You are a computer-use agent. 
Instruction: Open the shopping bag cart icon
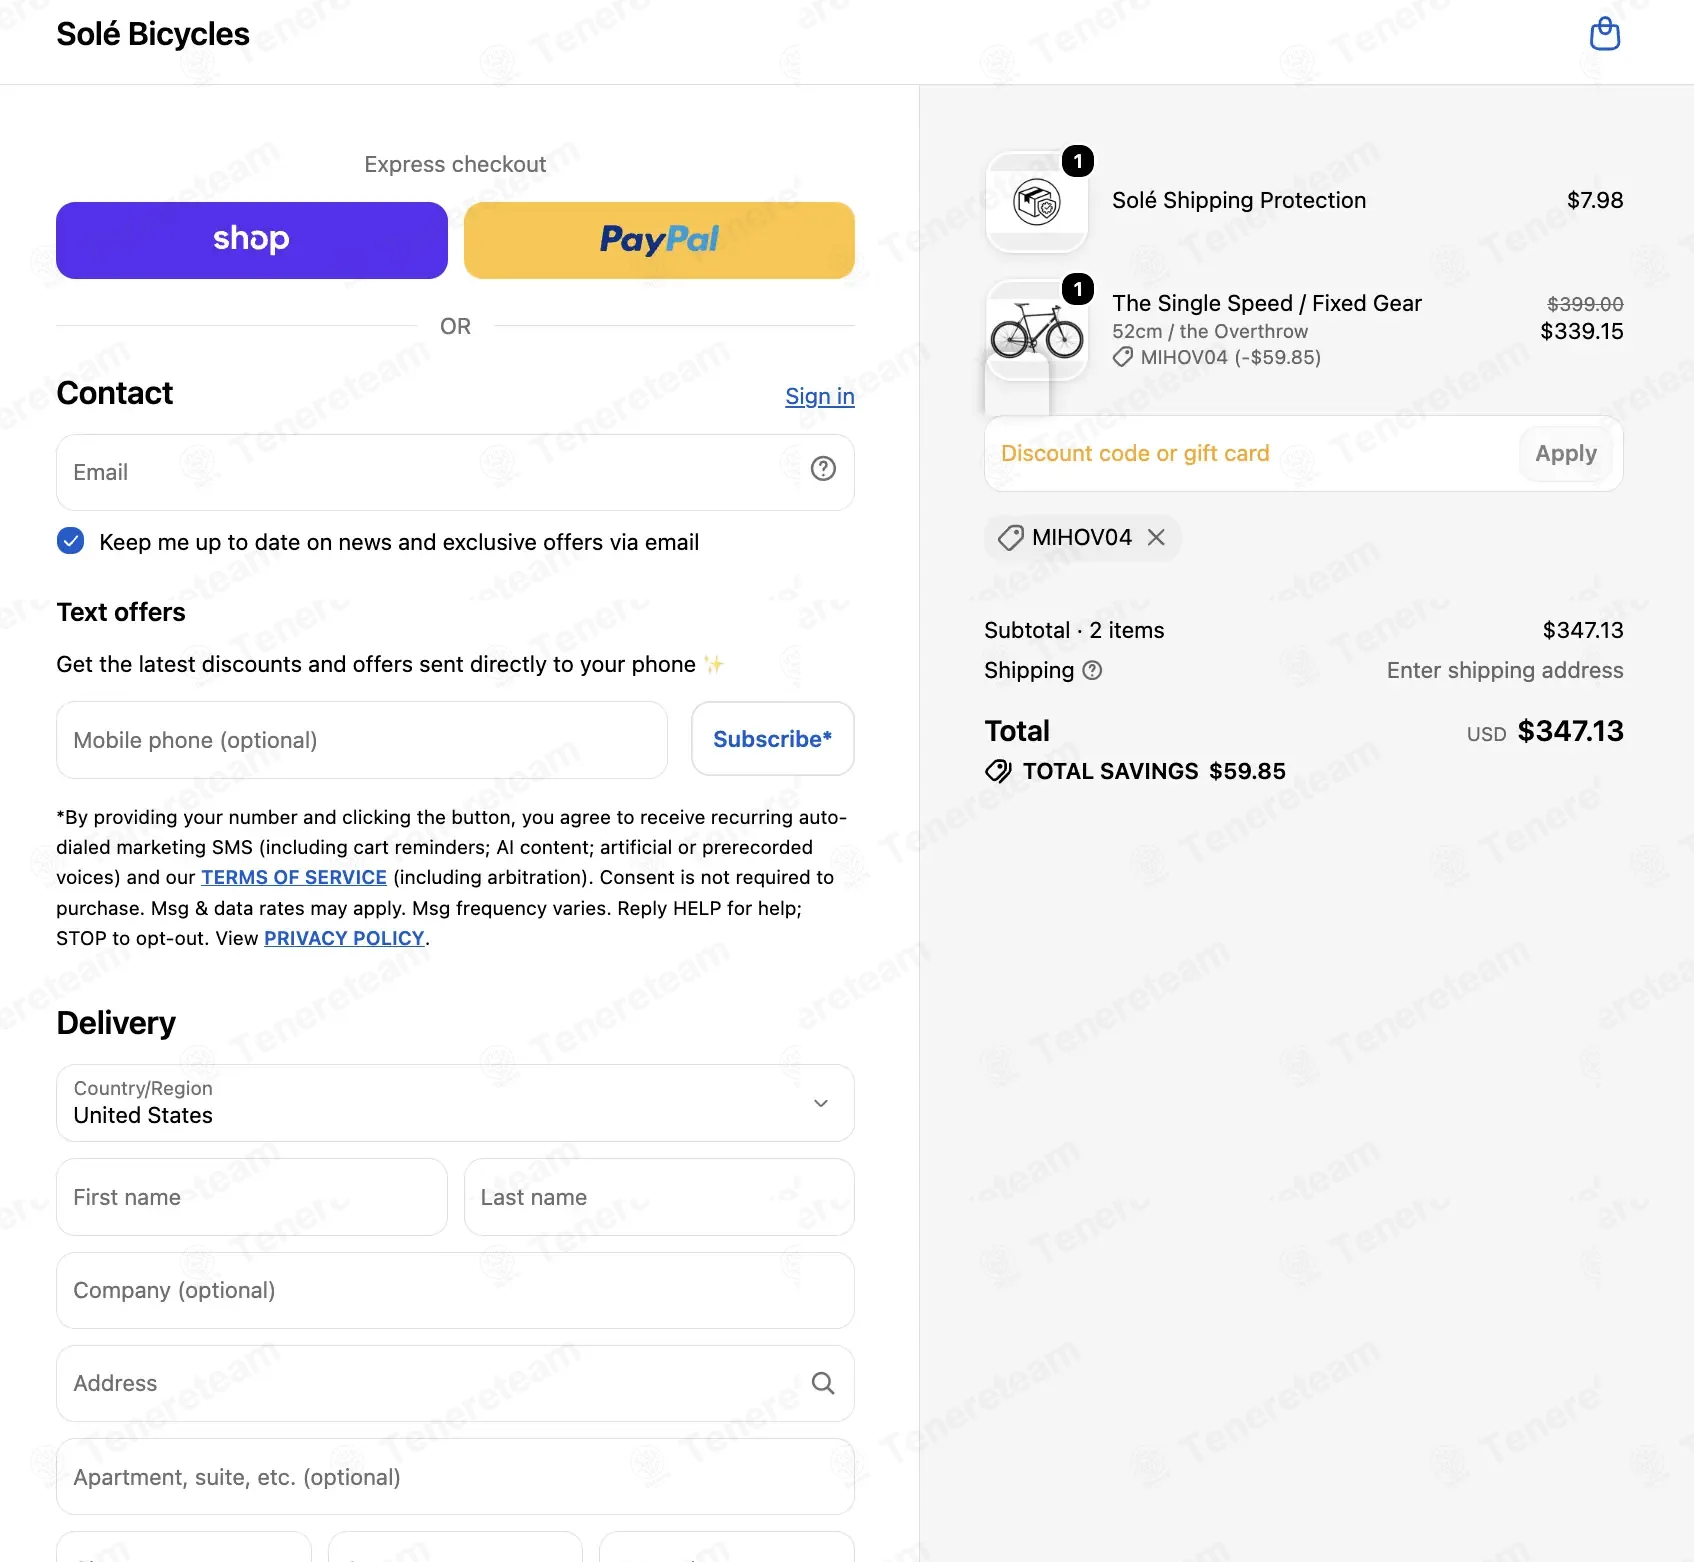tap(1604, 35)
